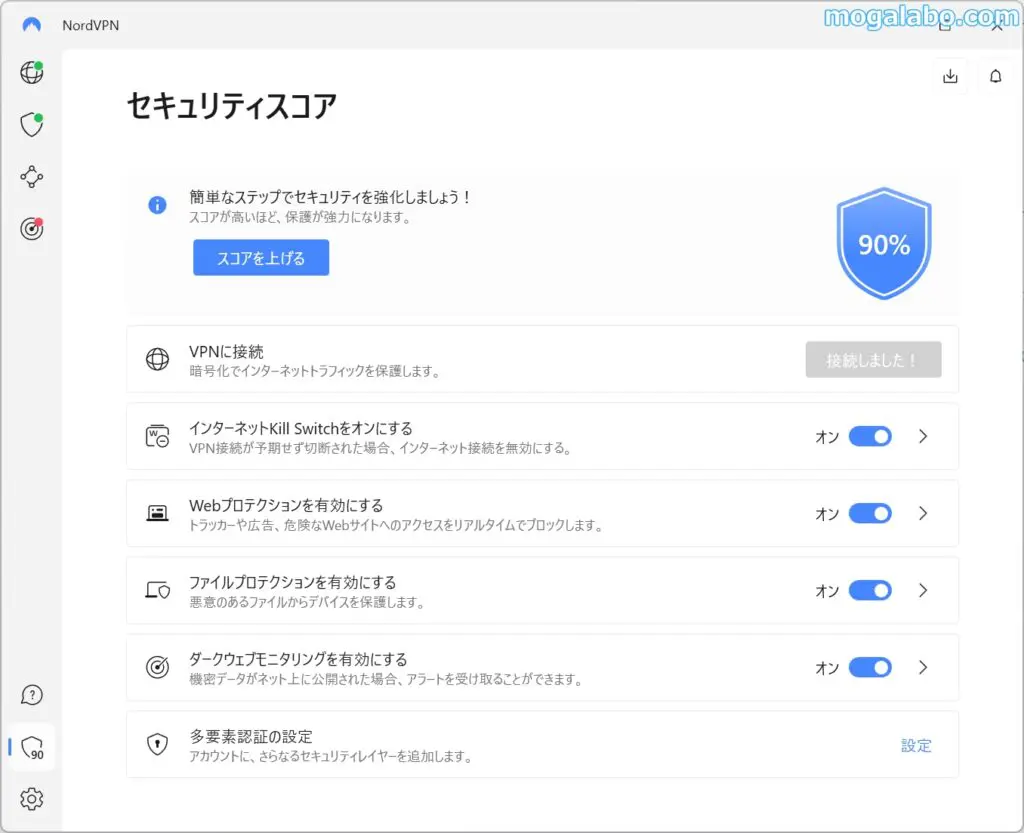Click the 90% shield score badge
Screen dimensions: 1024x833
[884, 244]
